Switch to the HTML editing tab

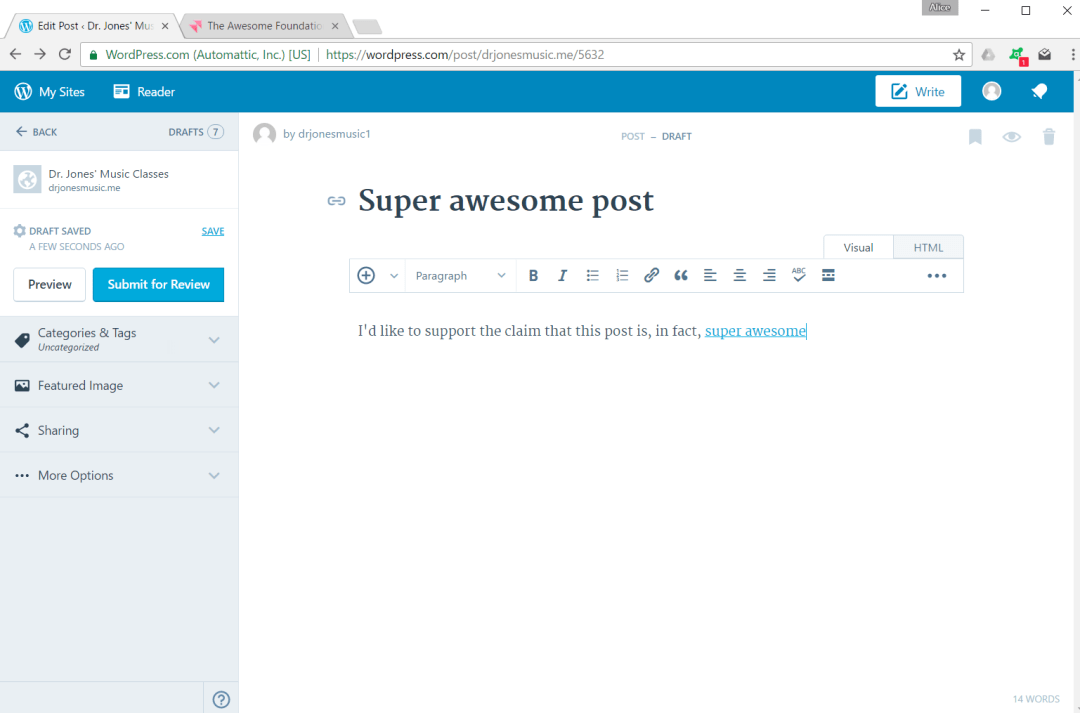point(928,247)
